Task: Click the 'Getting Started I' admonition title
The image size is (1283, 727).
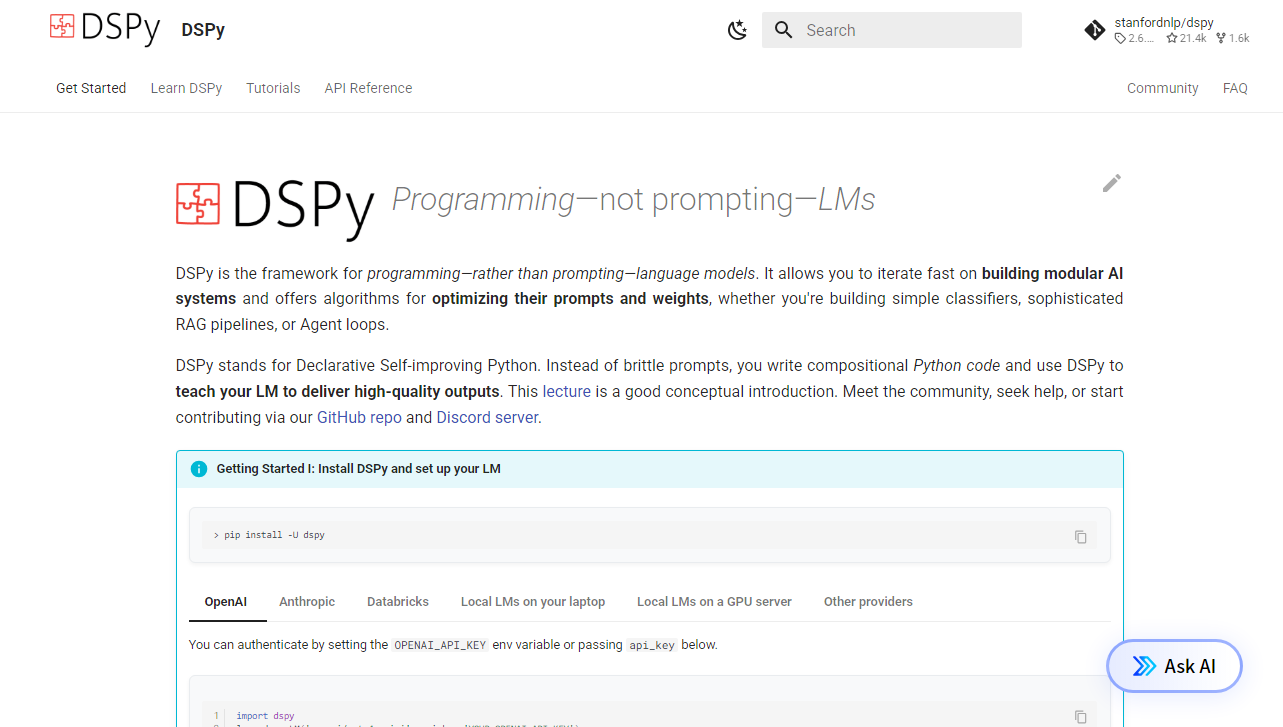Action: click(358, 469)
